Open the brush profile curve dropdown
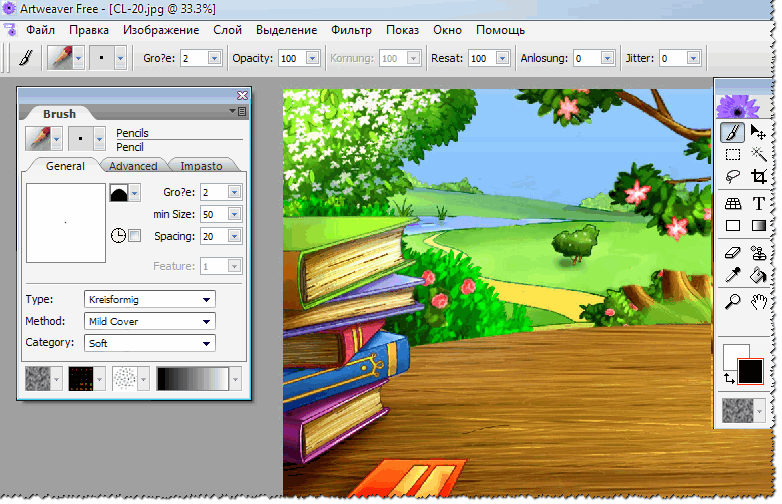 coord(135,192)
